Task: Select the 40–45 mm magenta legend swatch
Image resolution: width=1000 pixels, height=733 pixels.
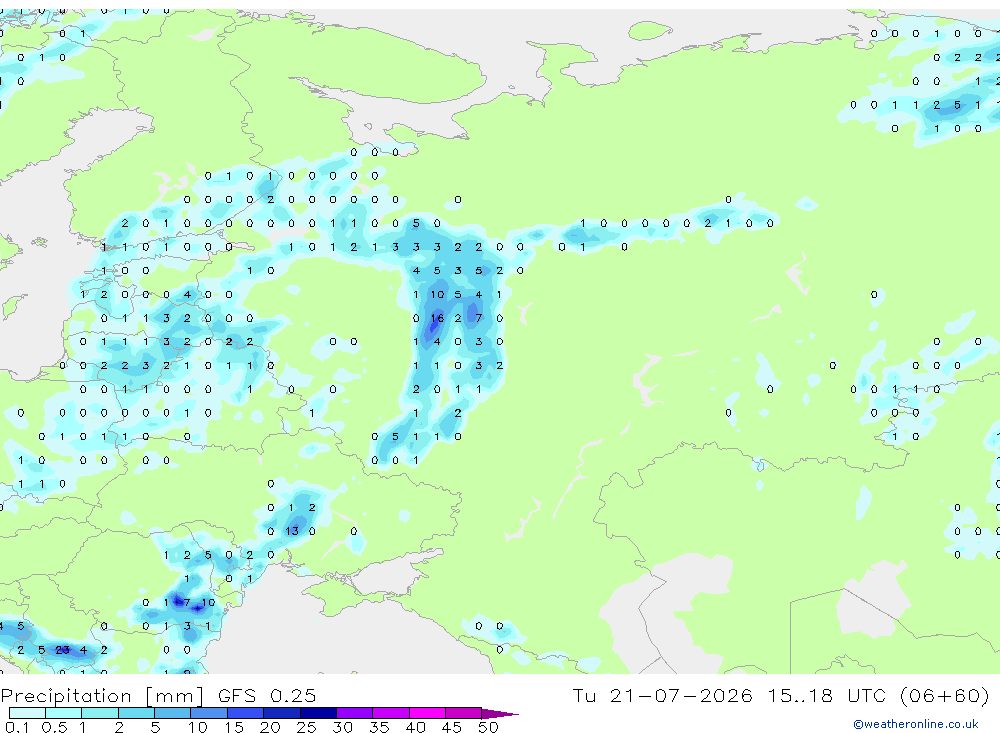Action: 427,713
